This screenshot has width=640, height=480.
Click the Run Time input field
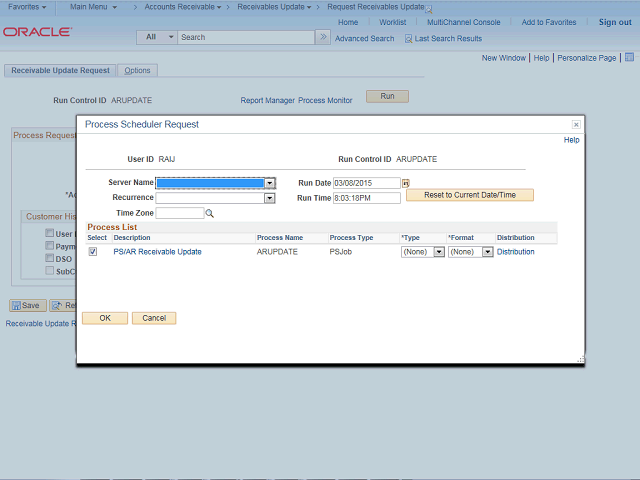coord(366,198)
